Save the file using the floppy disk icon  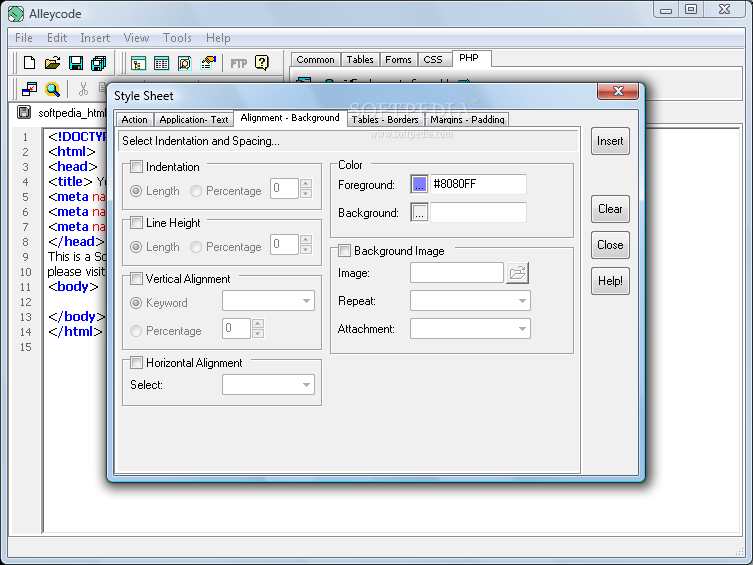coord(76,63)
